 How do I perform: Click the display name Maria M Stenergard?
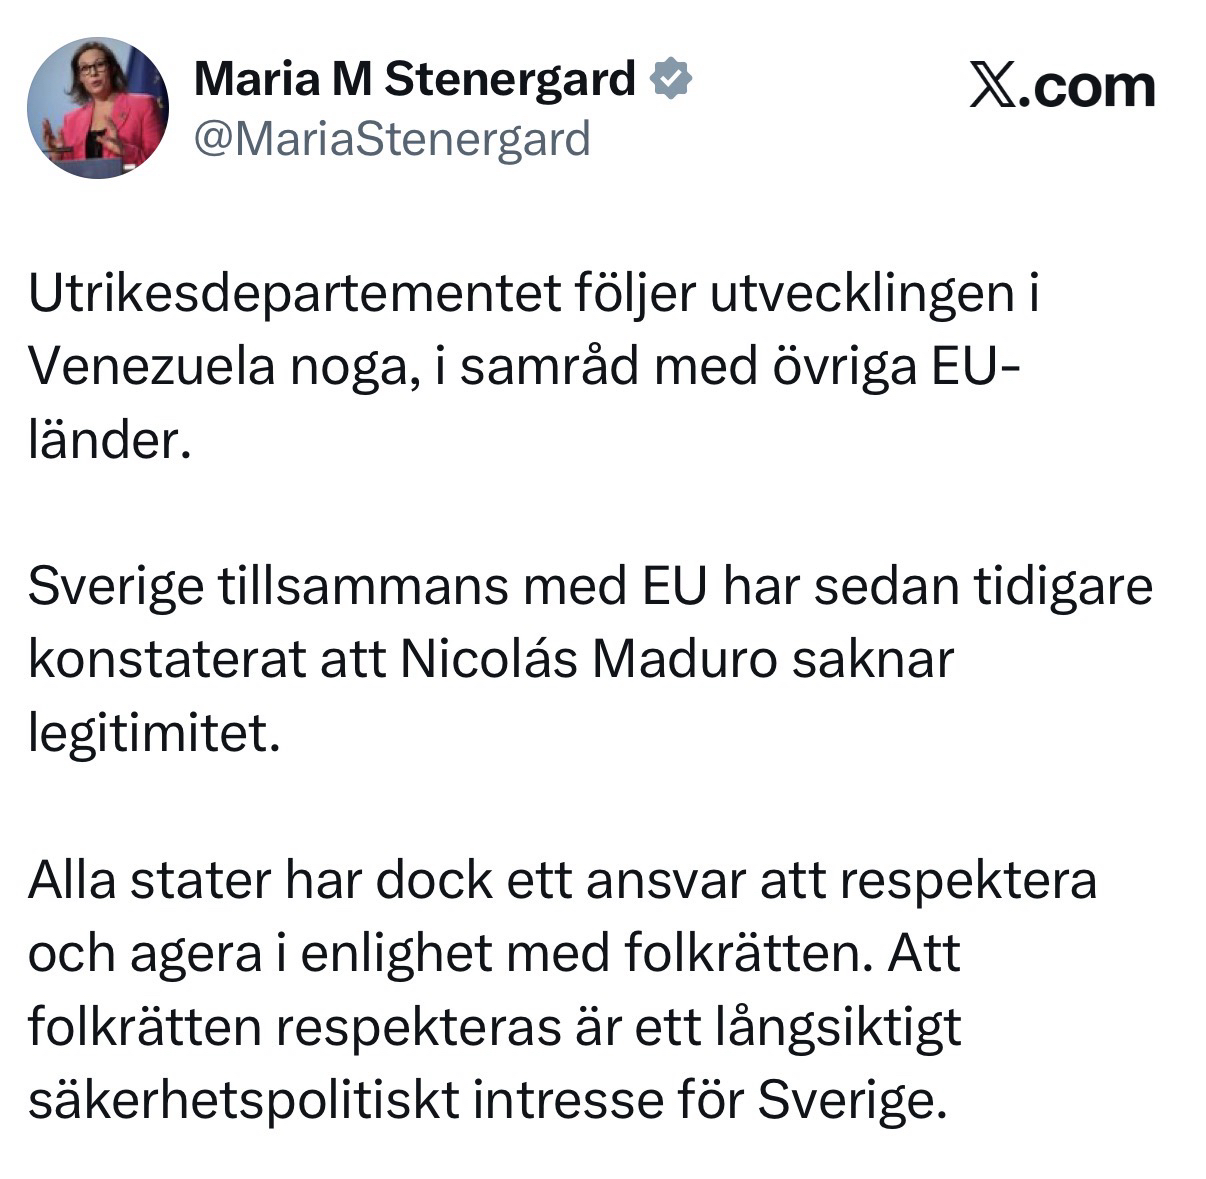(414, 79)
